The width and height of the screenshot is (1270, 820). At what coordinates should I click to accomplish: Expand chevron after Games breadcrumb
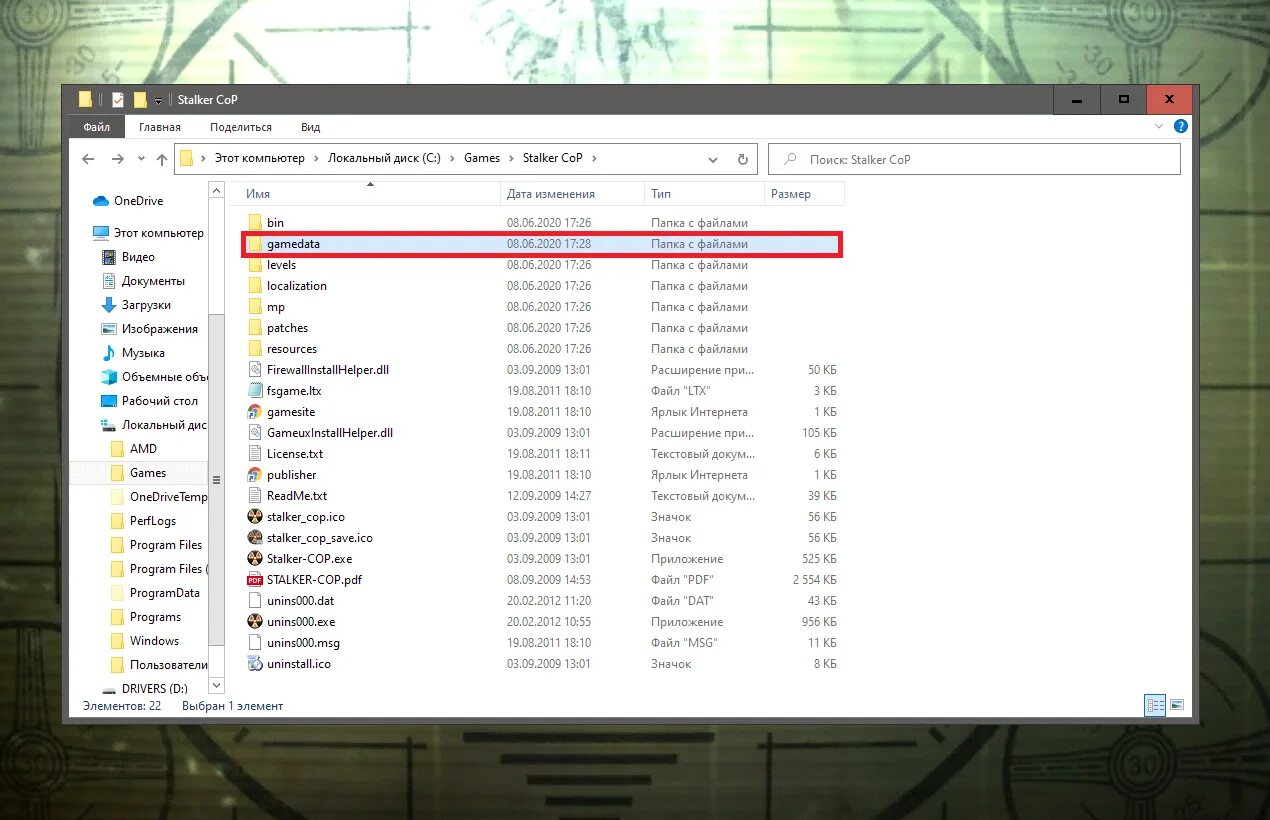point(511,158)
